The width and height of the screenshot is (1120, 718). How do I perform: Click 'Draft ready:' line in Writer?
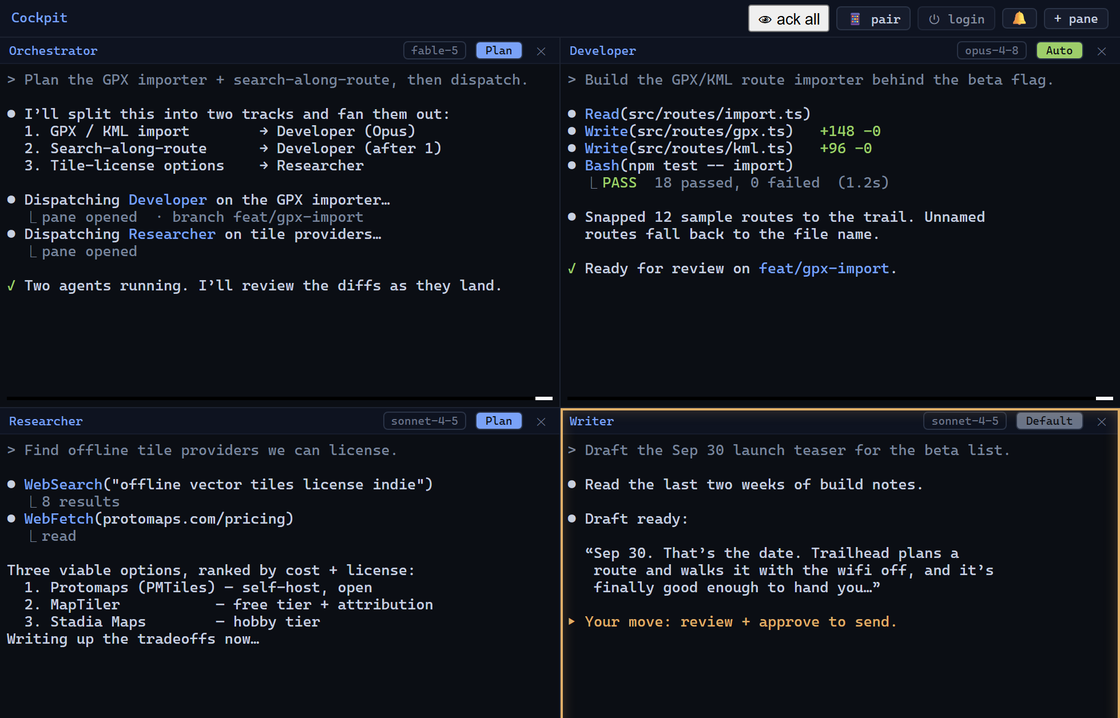tap(636, 519)
